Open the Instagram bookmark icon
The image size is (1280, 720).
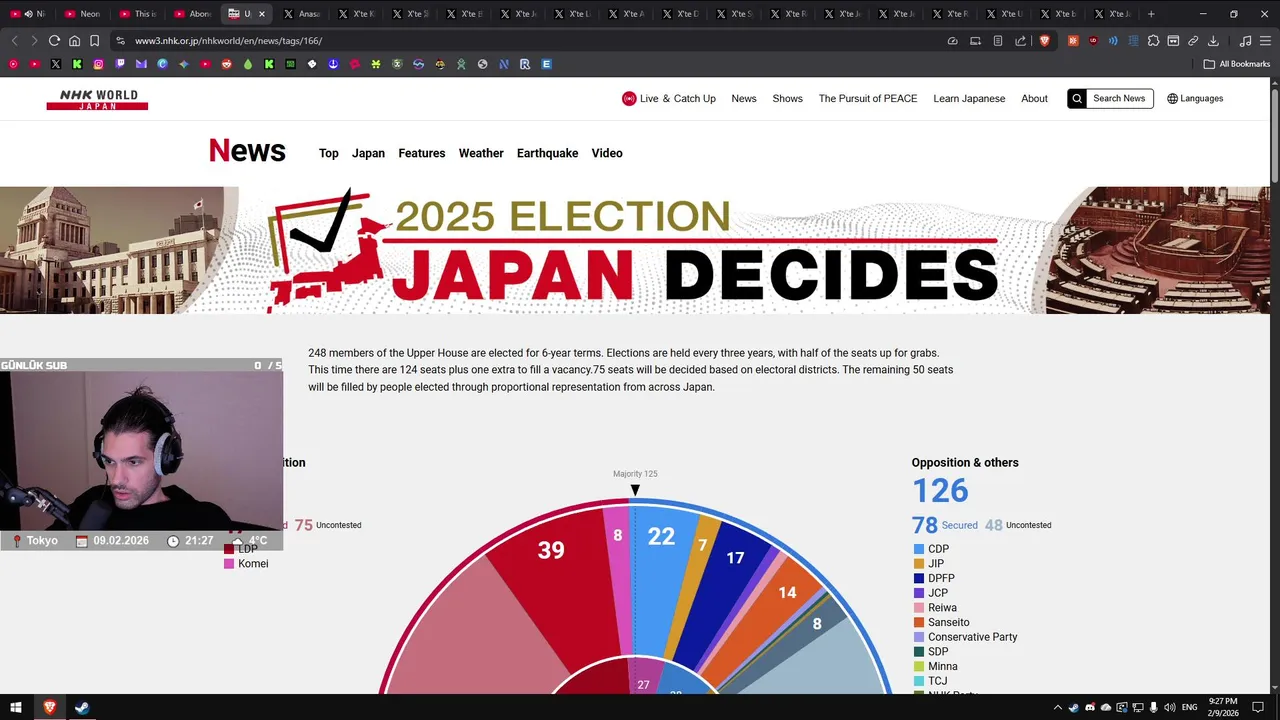click(99, 64)
